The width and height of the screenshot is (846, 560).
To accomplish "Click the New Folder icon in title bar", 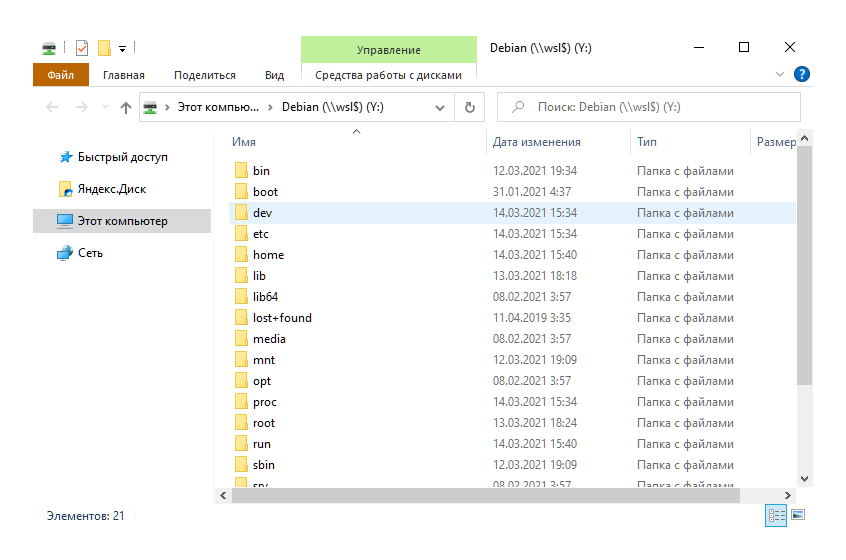I will [x=104, y=48].
